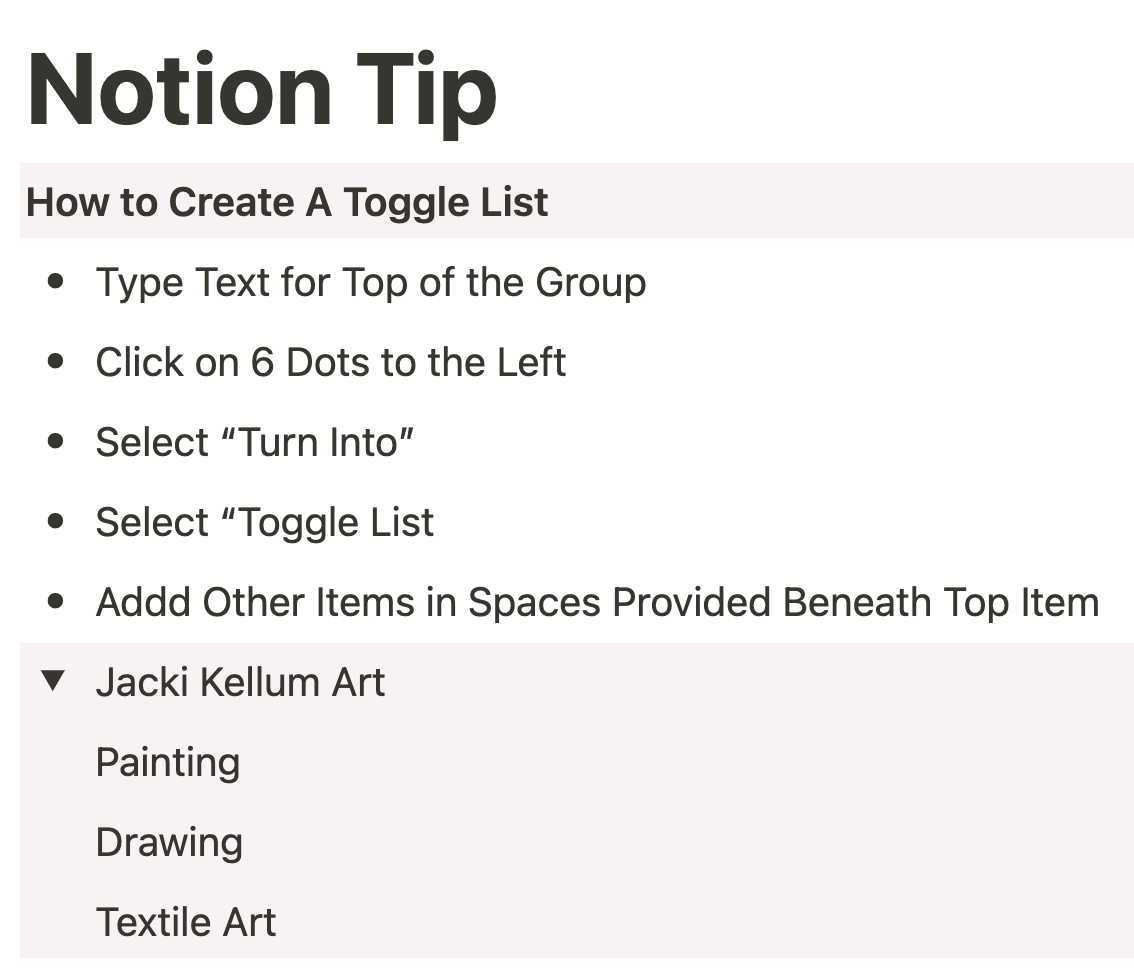Select the Drawing item inside the toggle
This screenshot has height=980, width=1134.
(169, 843)
